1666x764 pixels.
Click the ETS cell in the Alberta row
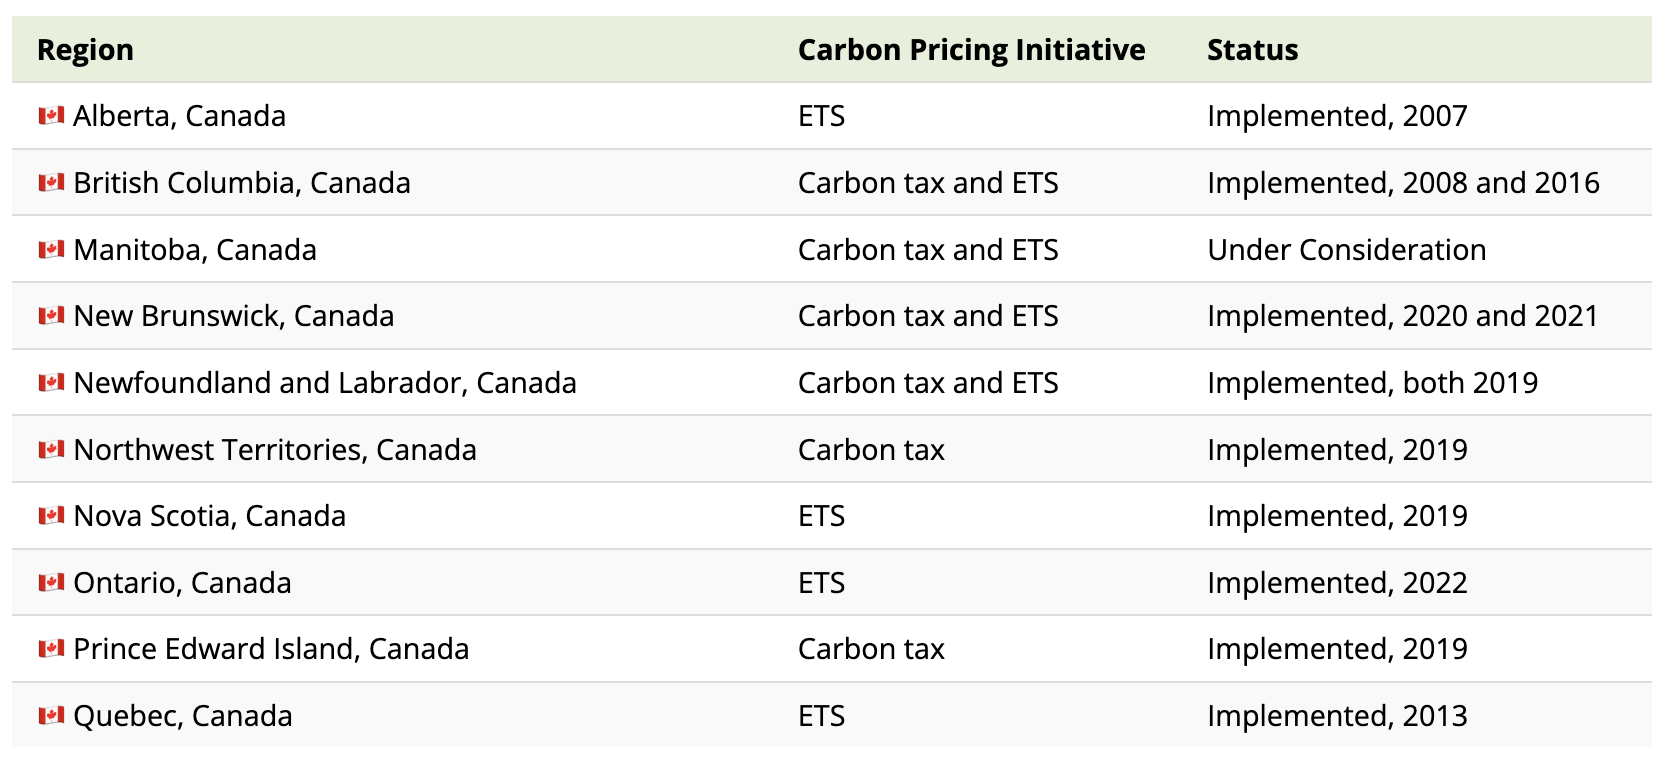point(821,116)
